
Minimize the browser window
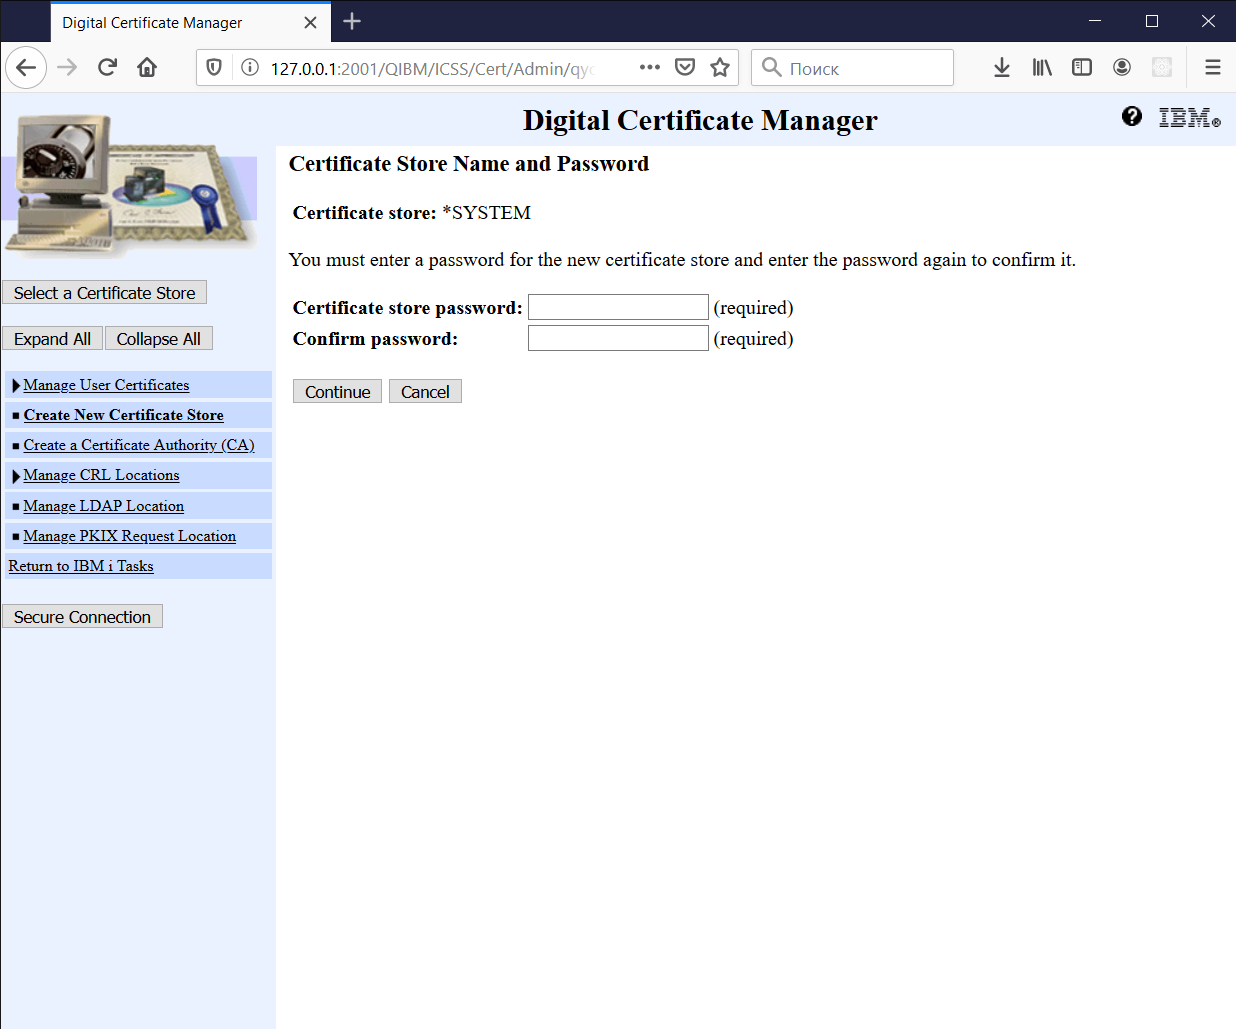1095,21
